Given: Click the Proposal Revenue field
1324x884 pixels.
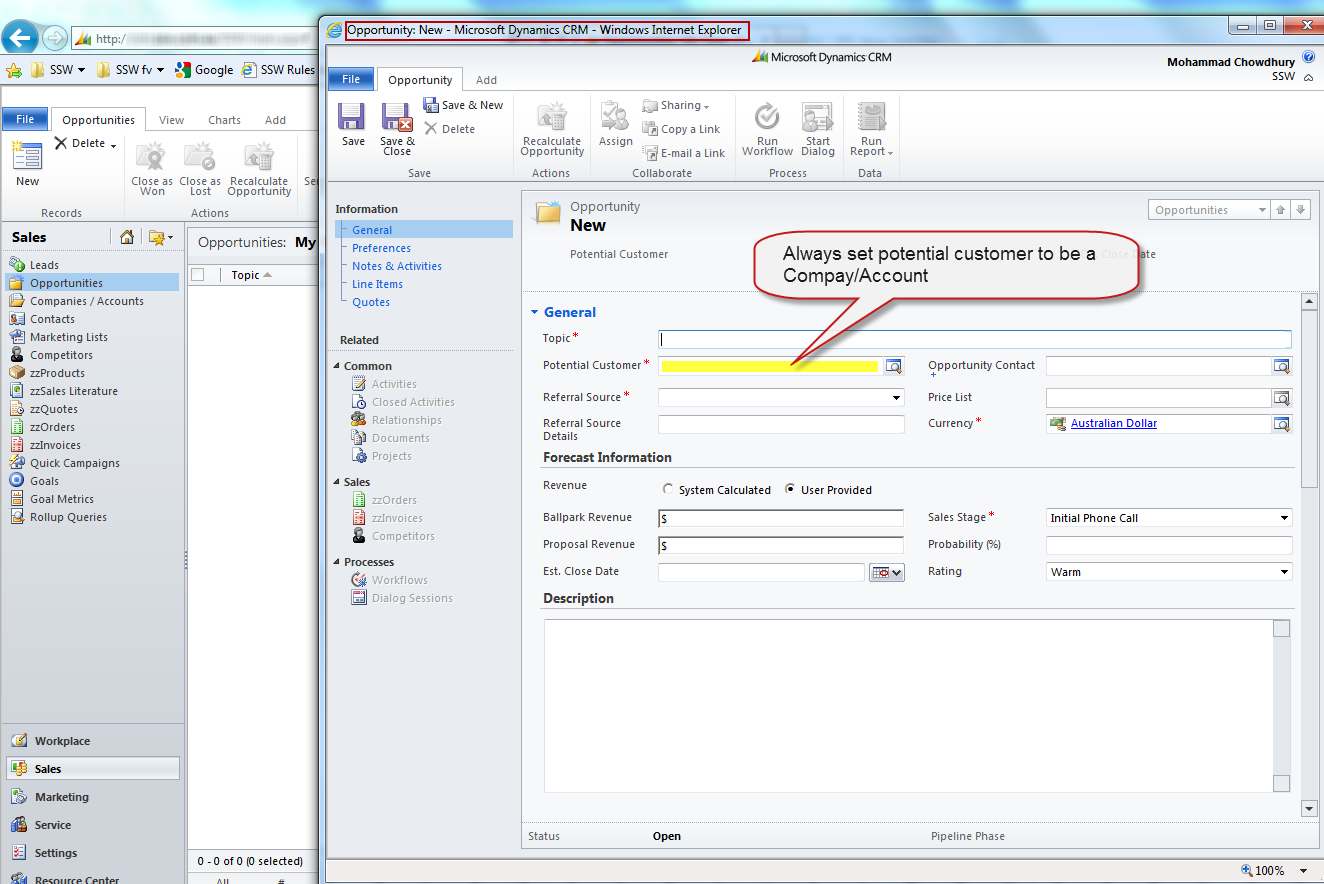Looking at the screenshot, I should click(781, 545).
